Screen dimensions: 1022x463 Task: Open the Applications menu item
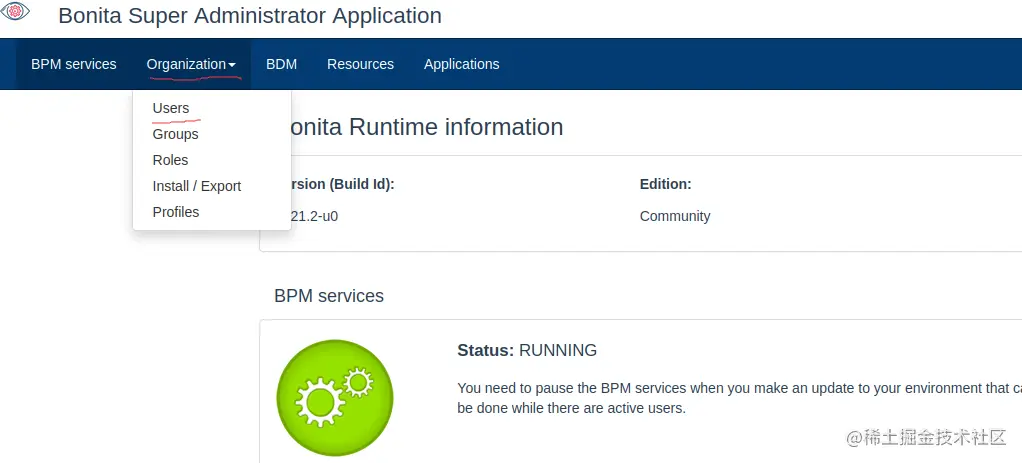coord(461,64)
